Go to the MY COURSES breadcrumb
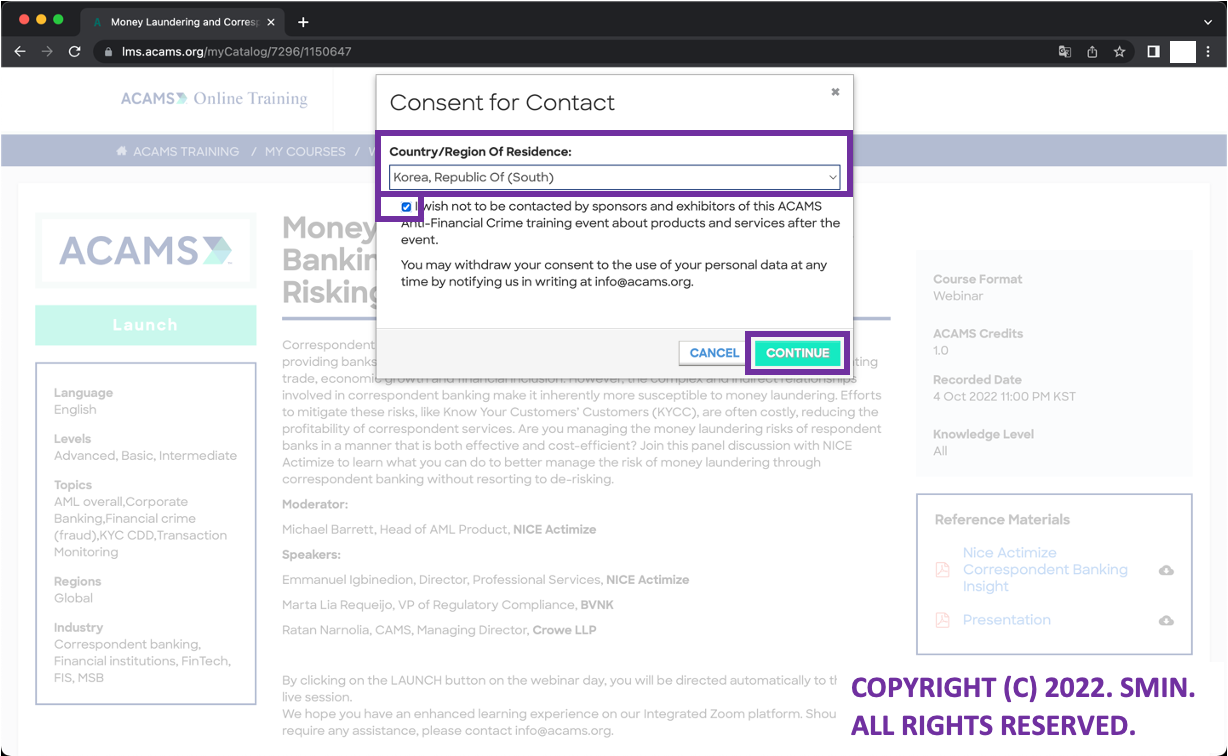The height and width of the screenshot is (756, 1228). (x=305, y=152)
